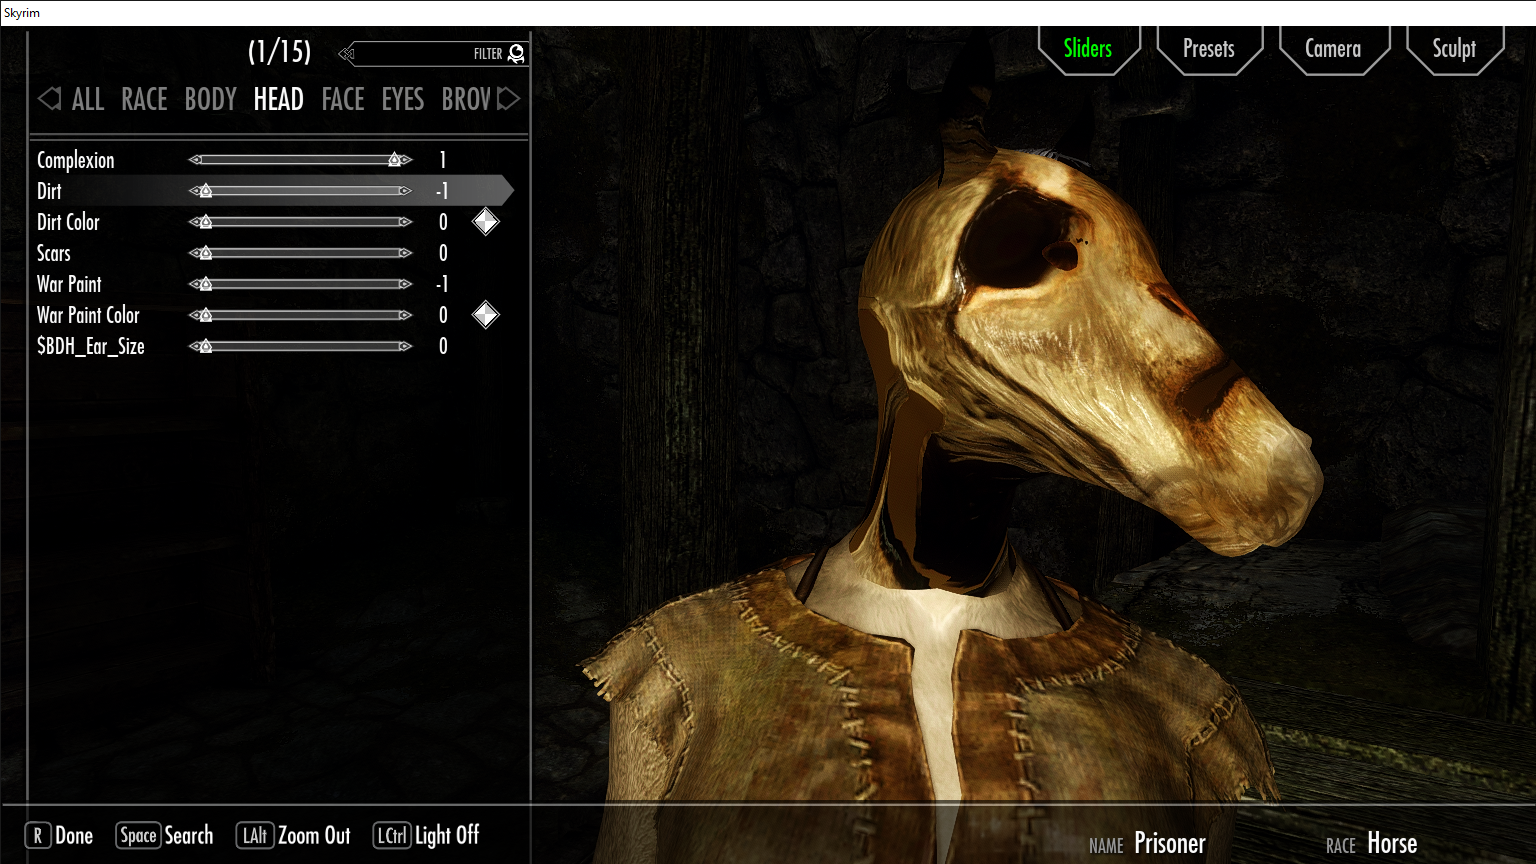Turn the Light Off

click(x=447, y=835)
